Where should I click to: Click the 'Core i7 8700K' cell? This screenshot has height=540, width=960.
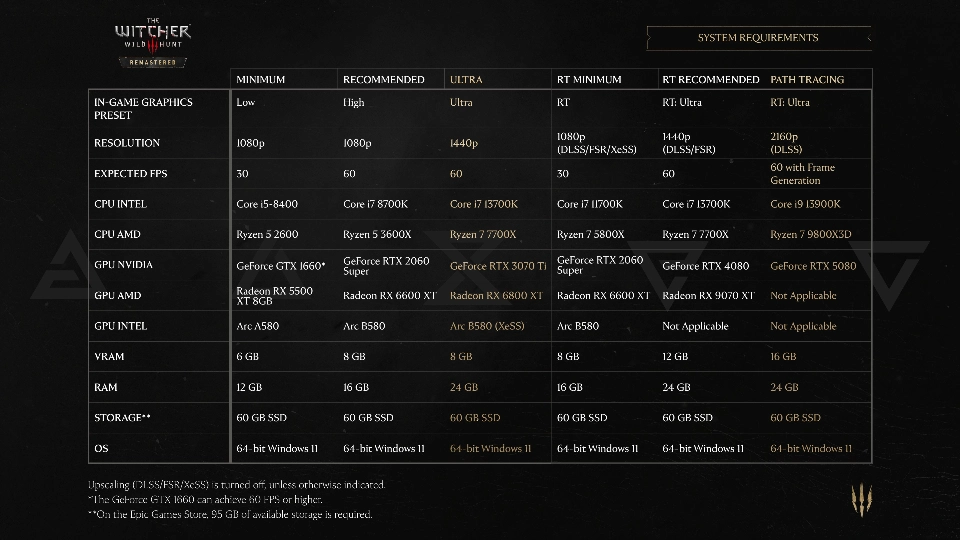pos(375,204)
